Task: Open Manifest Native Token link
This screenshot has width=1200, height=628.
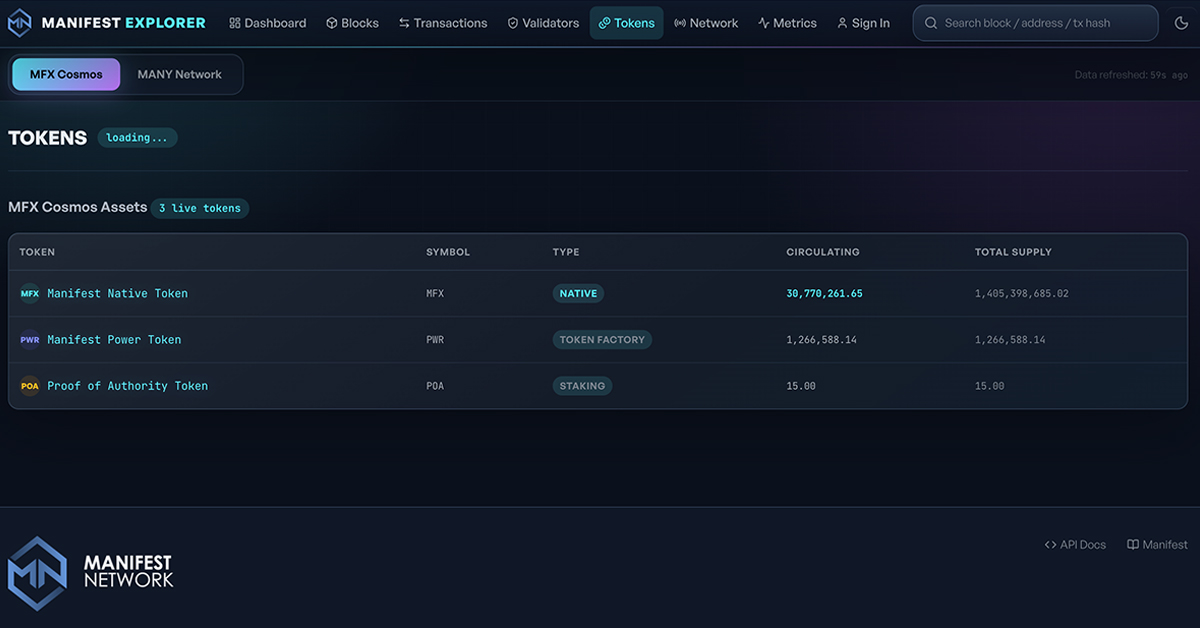Action: coord(117,294)
